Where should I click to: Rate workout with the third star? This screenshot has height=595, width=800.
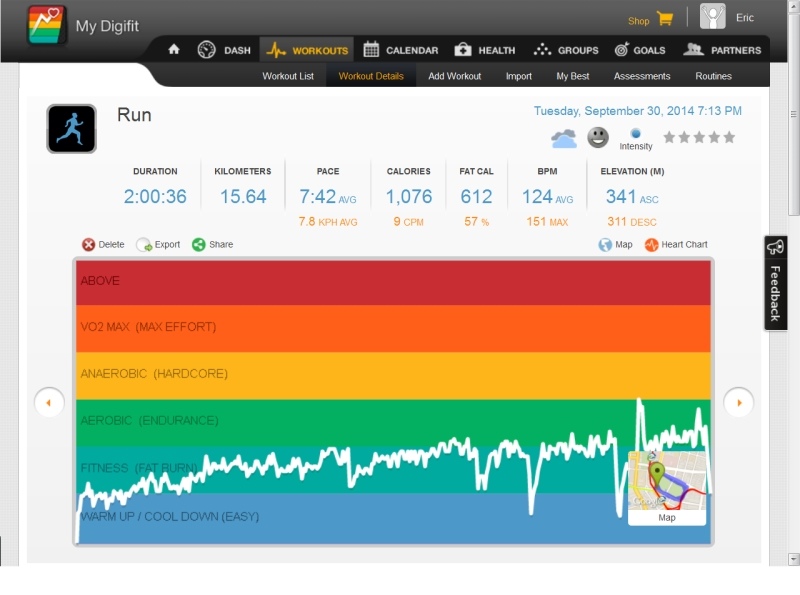(699, 137)
